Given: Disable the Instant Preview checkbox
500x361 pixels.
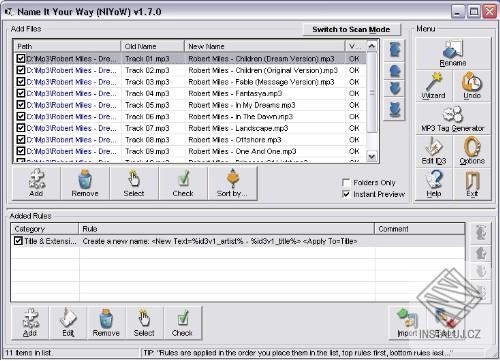Looking at the screenshot, I should pos(346,194).
